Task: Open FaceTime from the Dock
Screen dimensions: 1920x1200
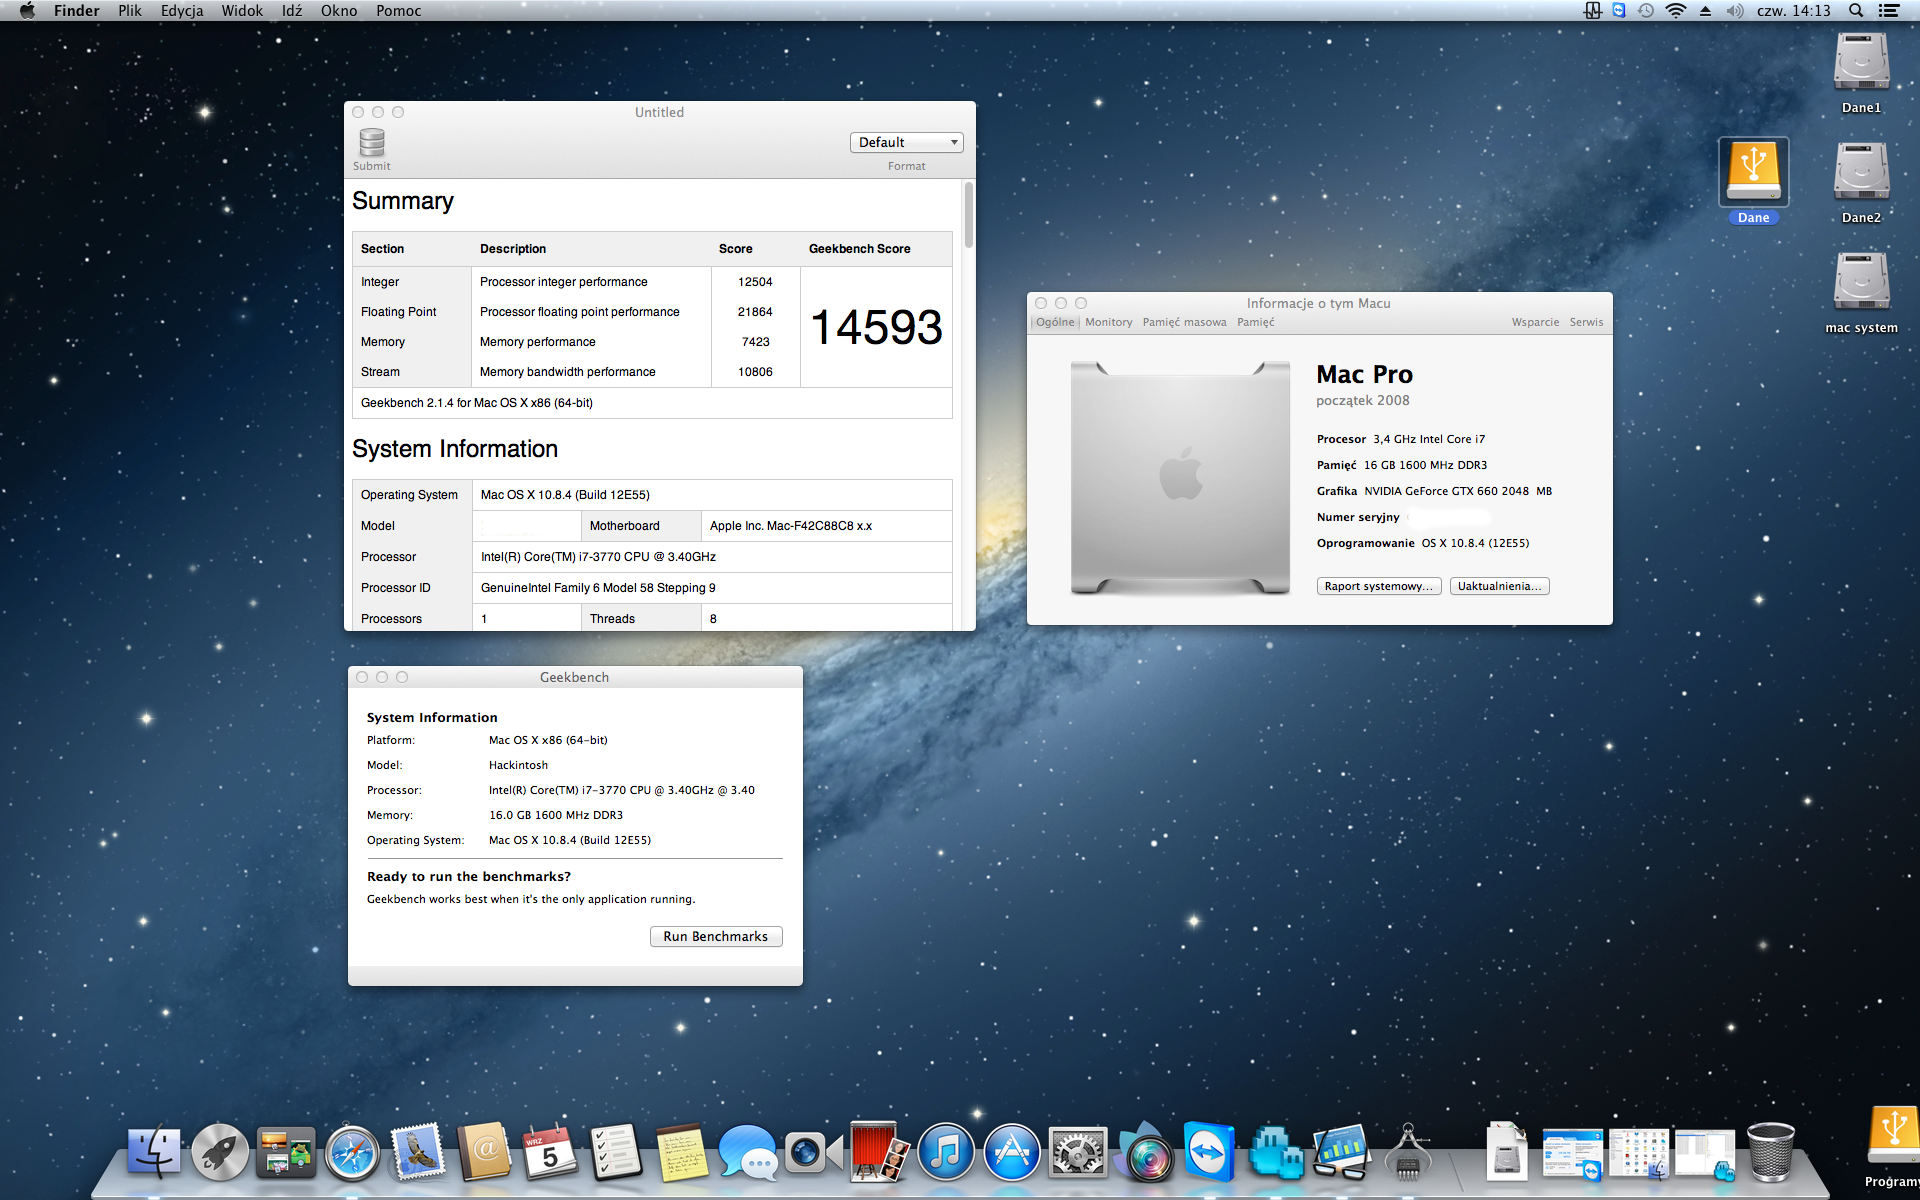Action: pyautogui.click(x=813, y=1151)
